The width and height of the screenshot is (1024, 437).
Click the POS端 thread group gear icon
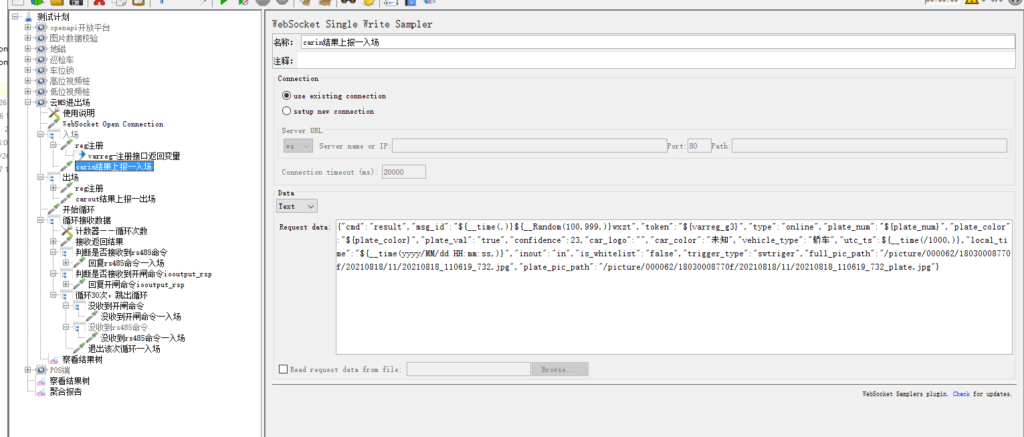tap(42, 370)
